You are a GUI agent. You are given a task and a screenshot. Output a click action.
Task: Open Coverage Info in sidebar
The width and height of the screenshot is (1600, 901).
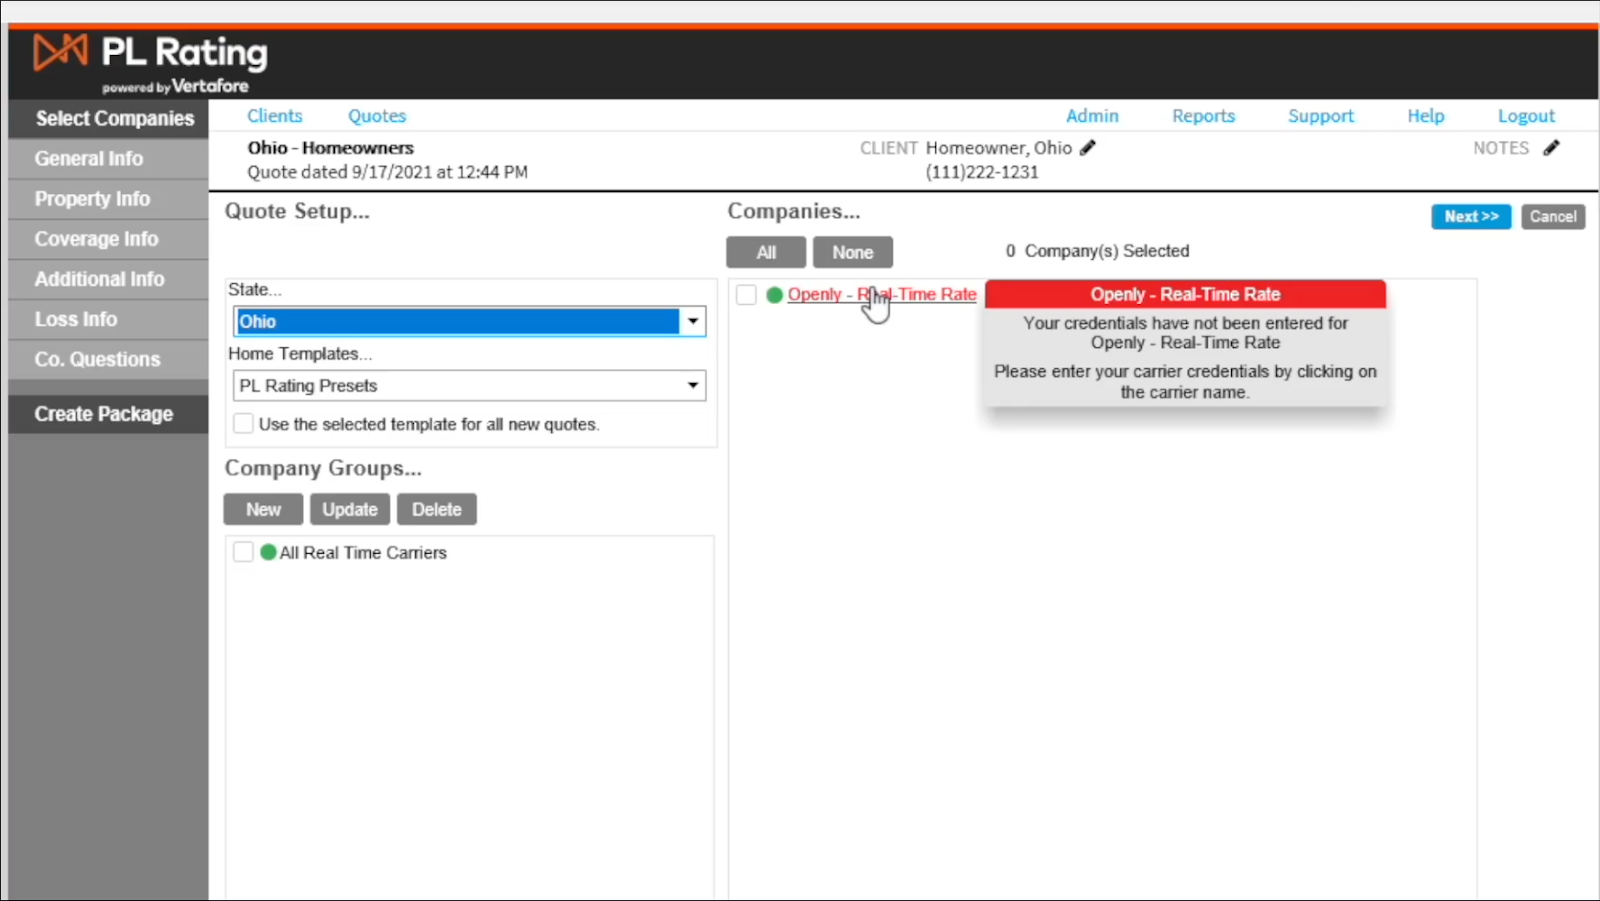(x=109, y=239)
